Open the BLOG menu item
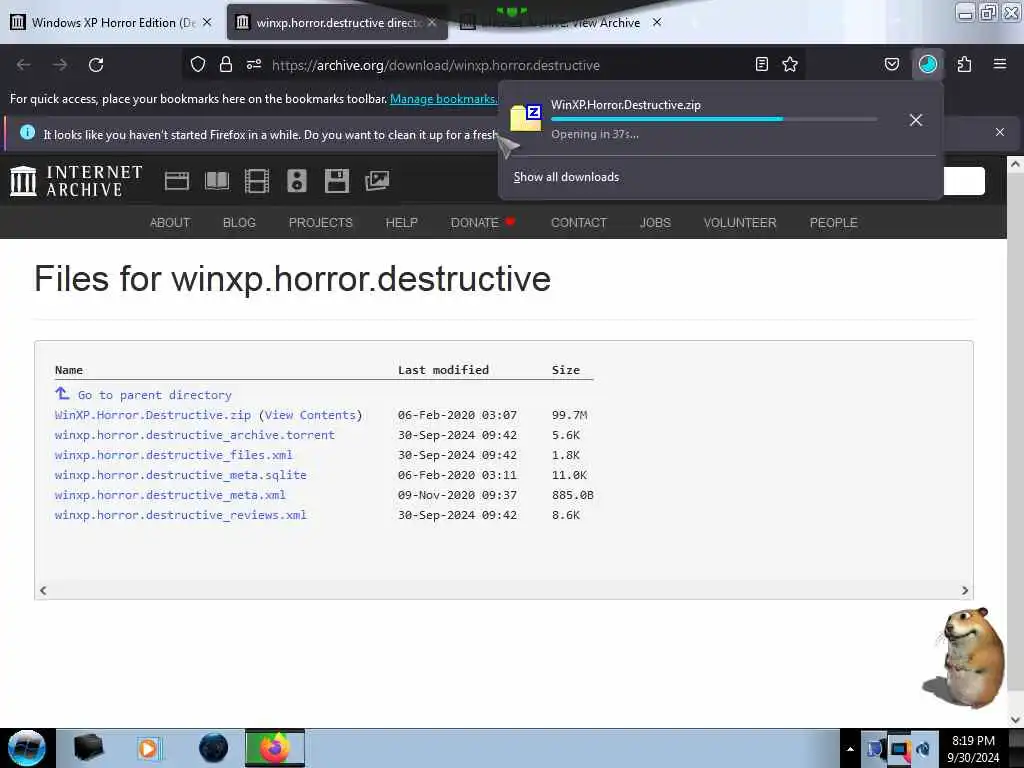Screen dimensions: 1024x768 (x=239, y=223)
